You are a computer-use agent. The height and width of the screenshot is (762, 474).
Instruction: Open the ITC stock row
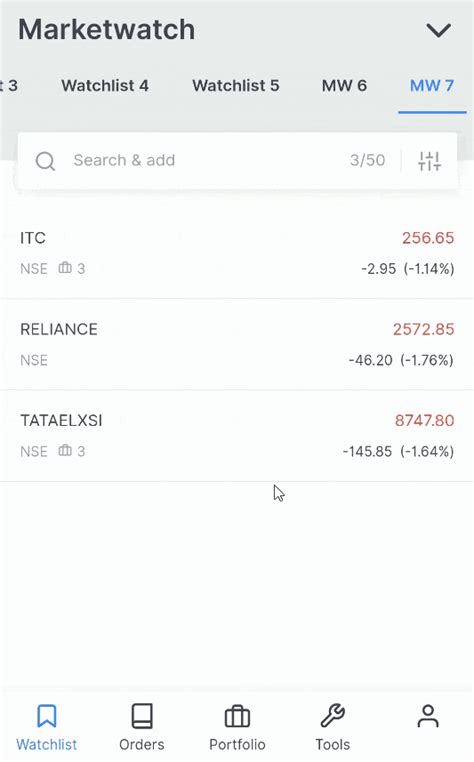237,253
